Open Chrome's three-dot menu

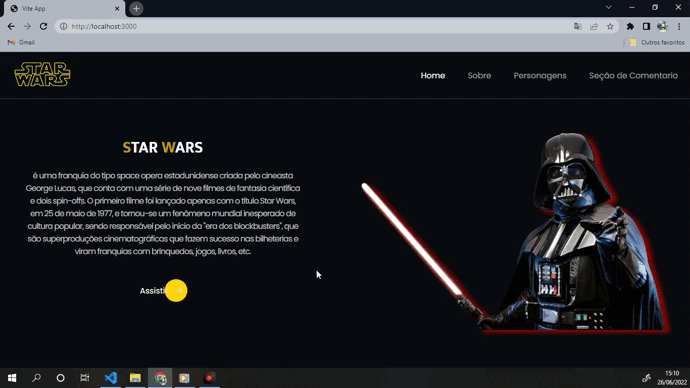click(x=679, y=26)
